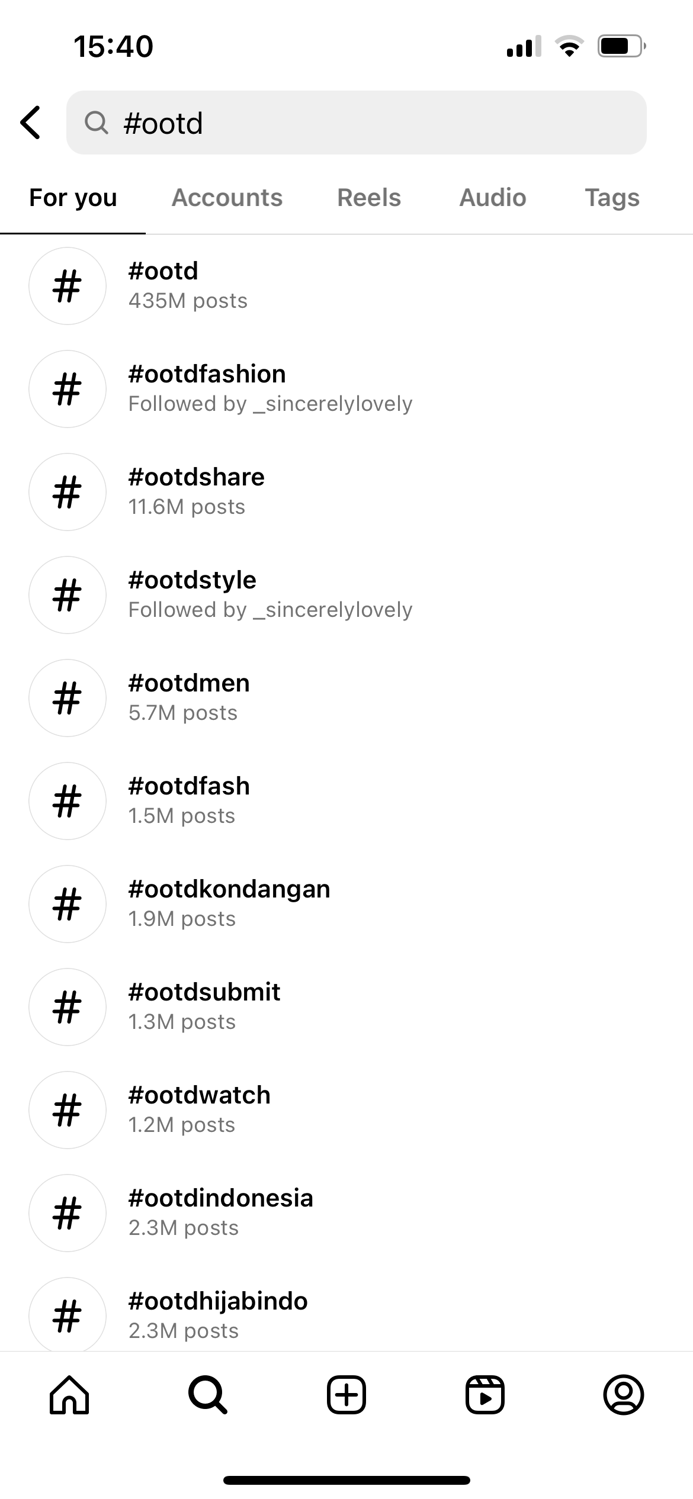Tap the back arrow to exit search

pos(29,121)
